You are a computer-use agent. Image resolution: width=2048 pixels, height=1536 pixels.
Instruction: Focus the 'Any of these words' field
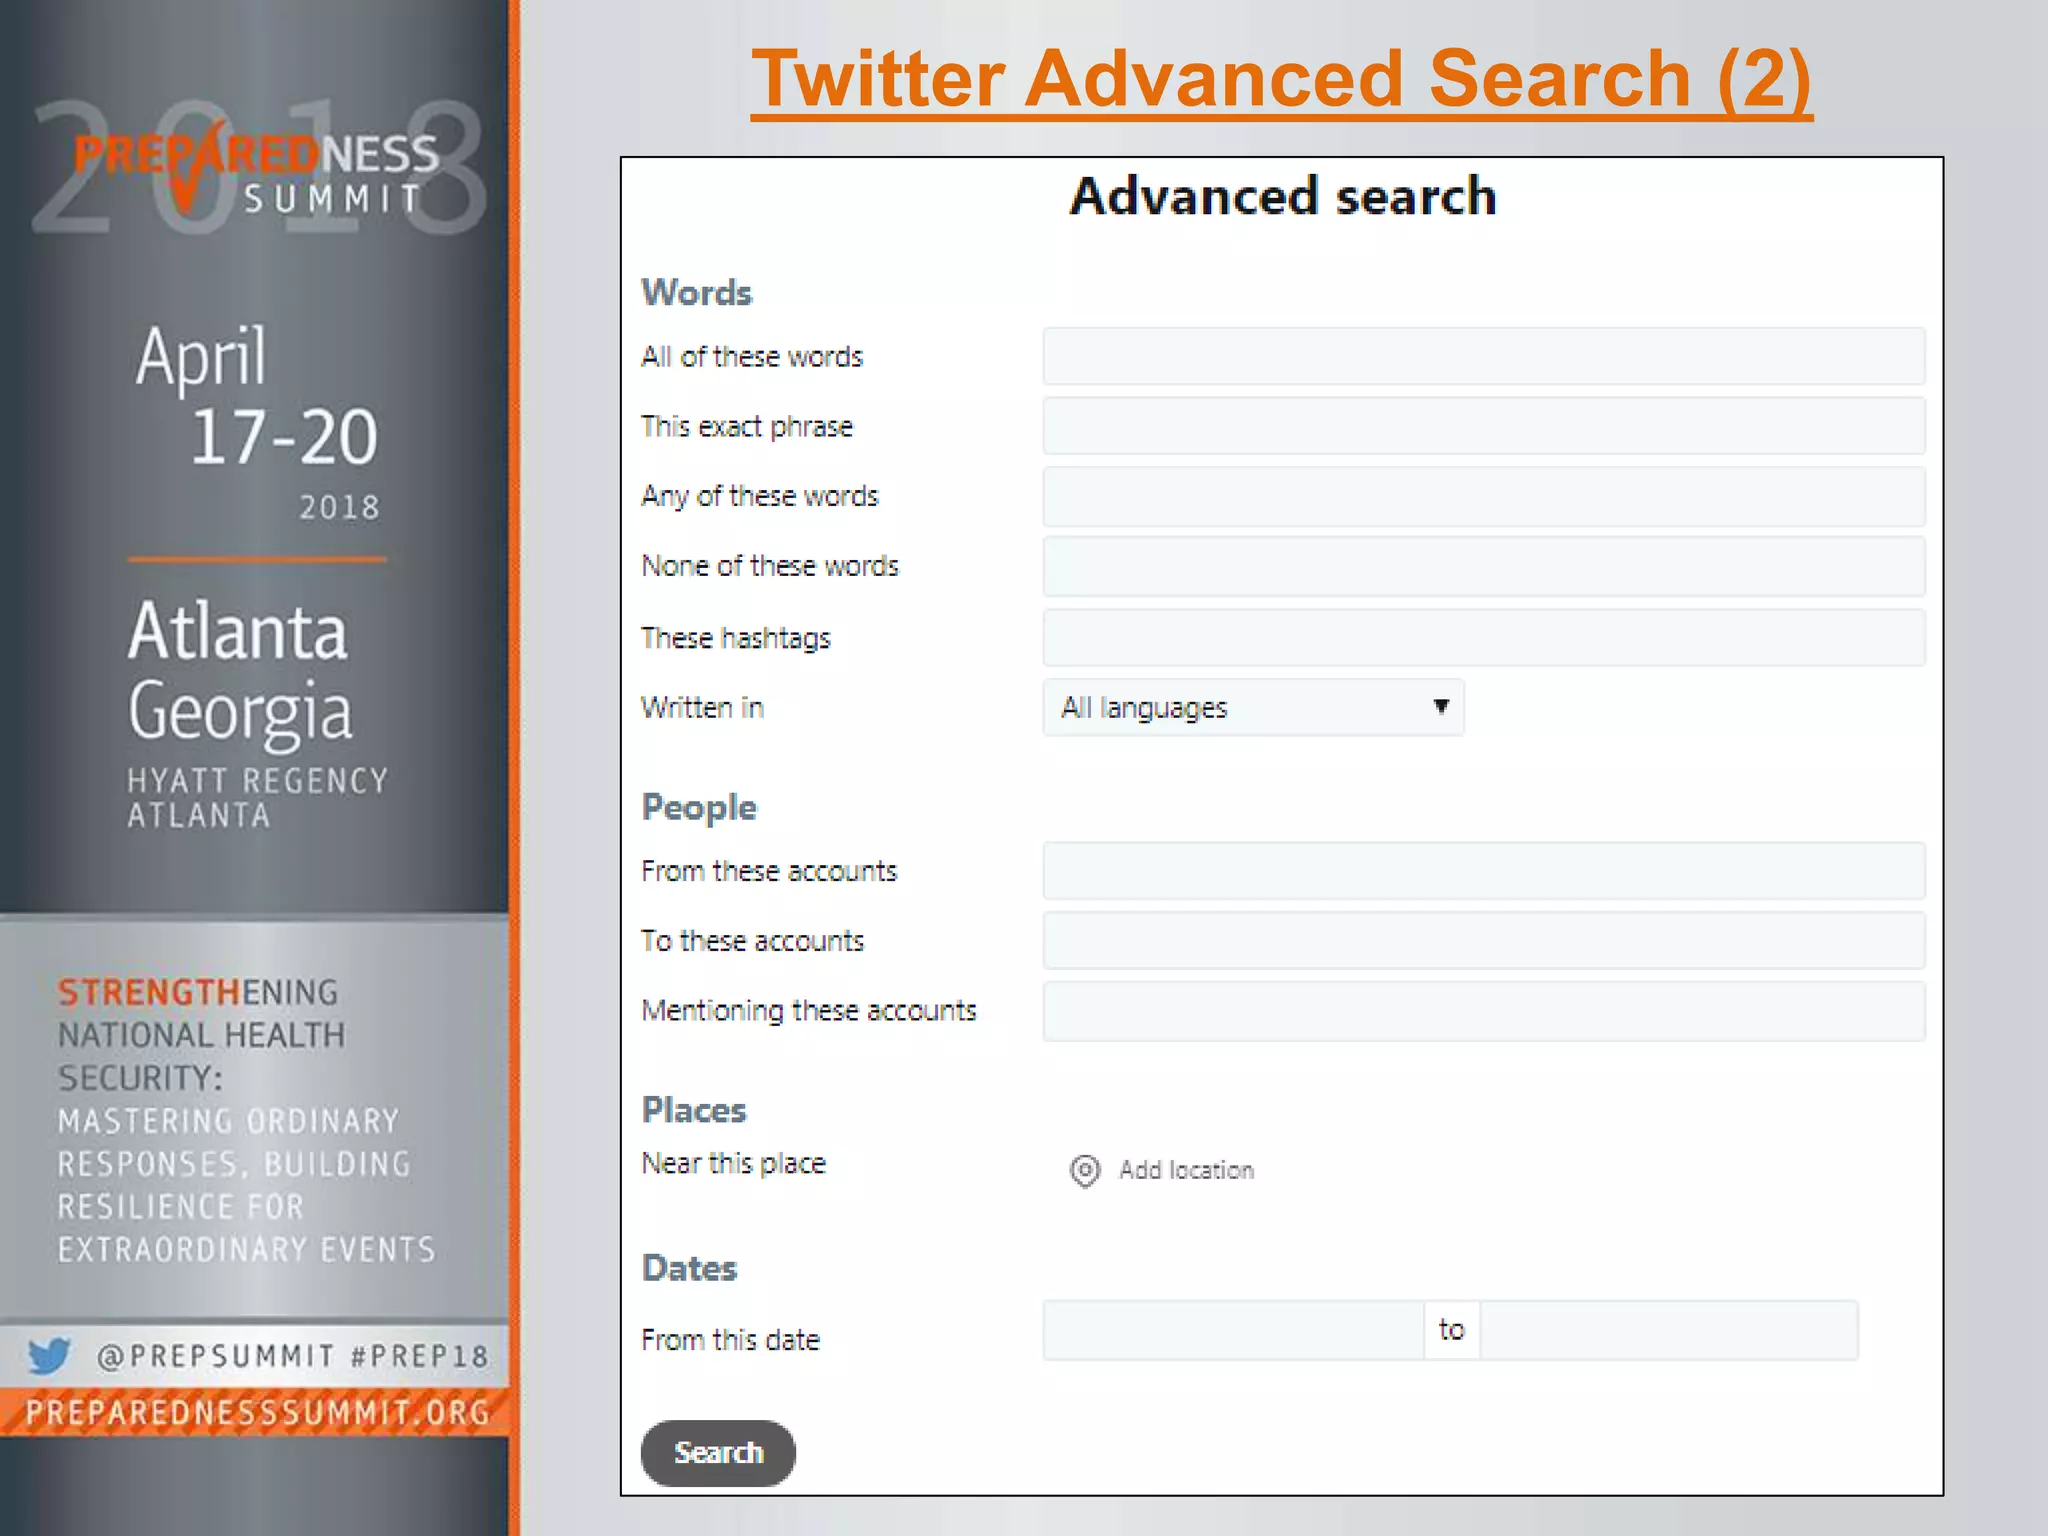coord(1484,497)
